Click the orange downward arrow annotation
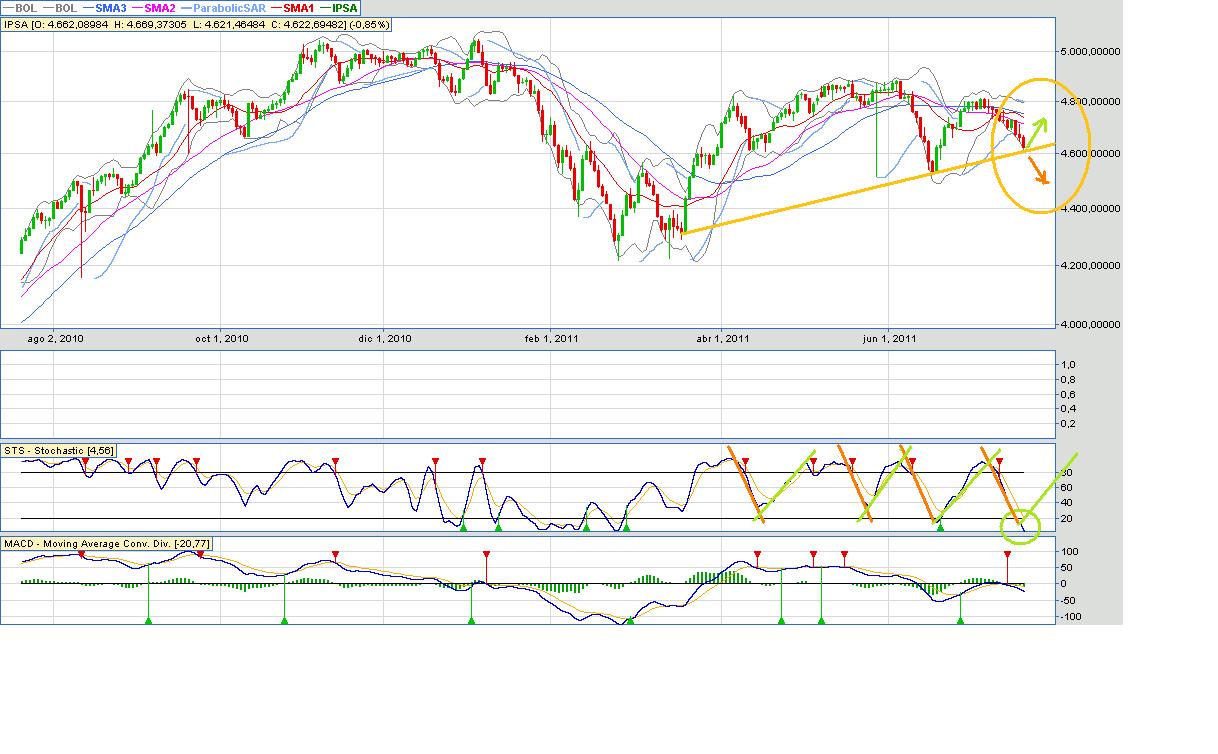 1037,171
